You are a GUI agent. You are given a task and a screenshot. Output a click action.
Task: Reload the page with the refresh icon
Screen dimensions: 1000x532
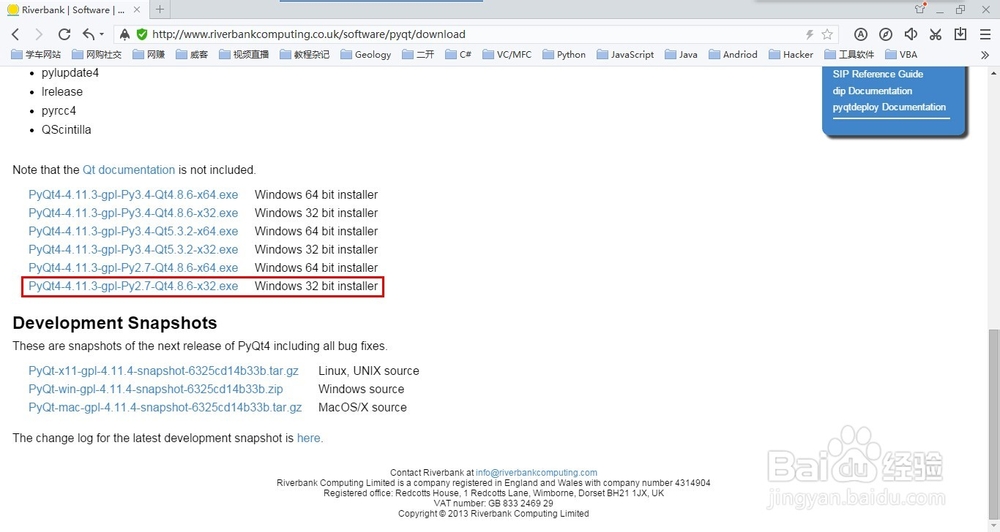coord(64,34)
